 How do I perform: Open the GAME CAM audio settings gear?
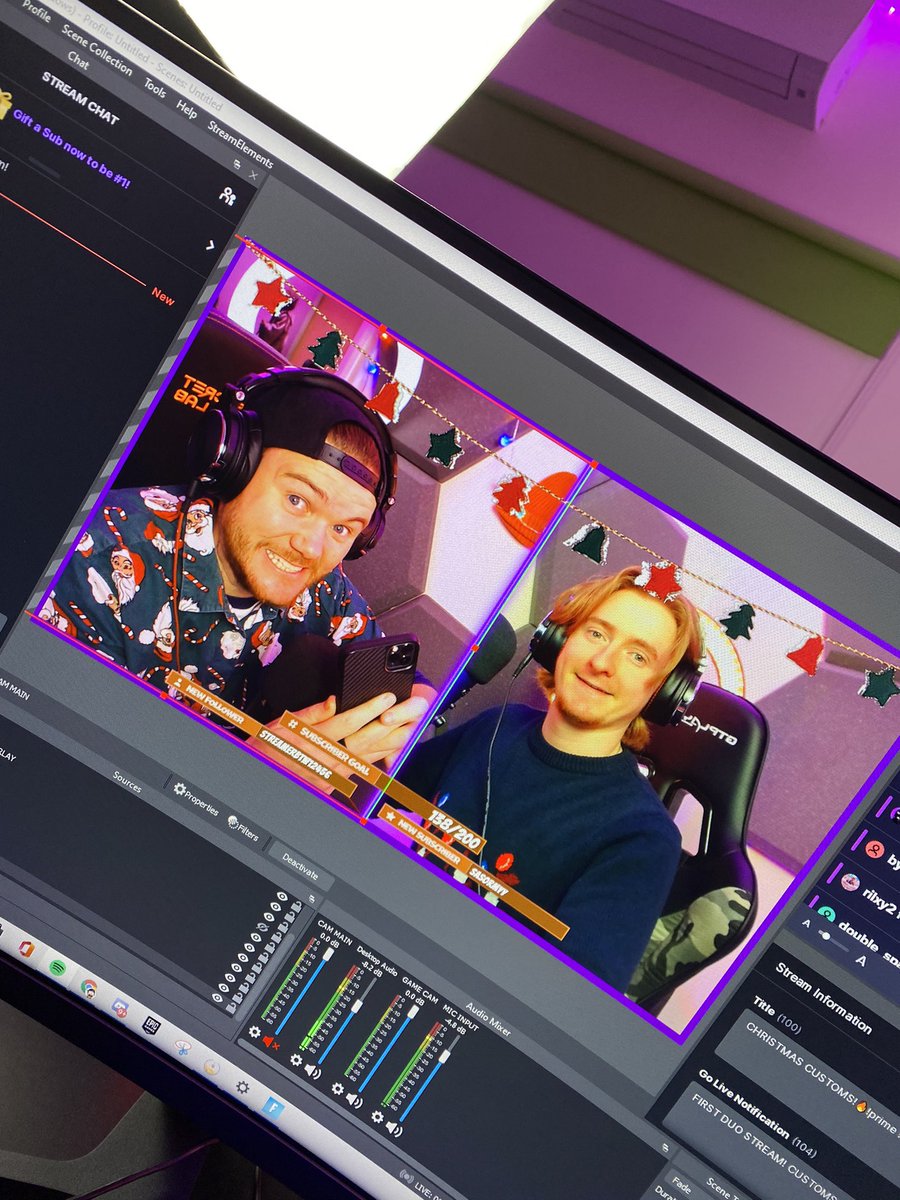pyautogui.click(x=338, y=1088)
